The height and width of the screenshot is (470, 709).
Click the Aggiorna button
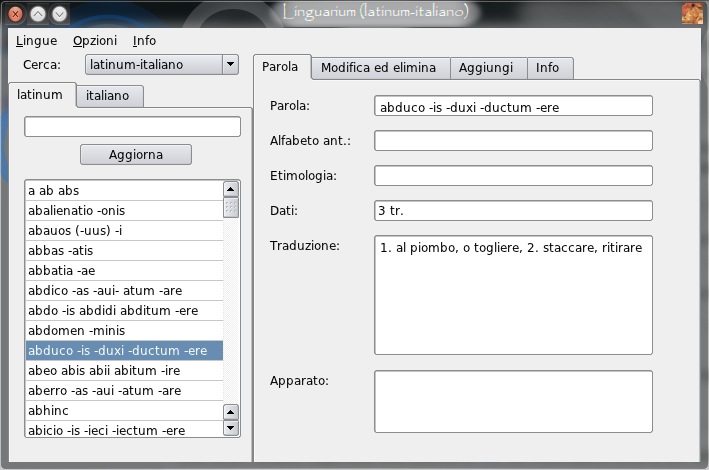(136, 155)
